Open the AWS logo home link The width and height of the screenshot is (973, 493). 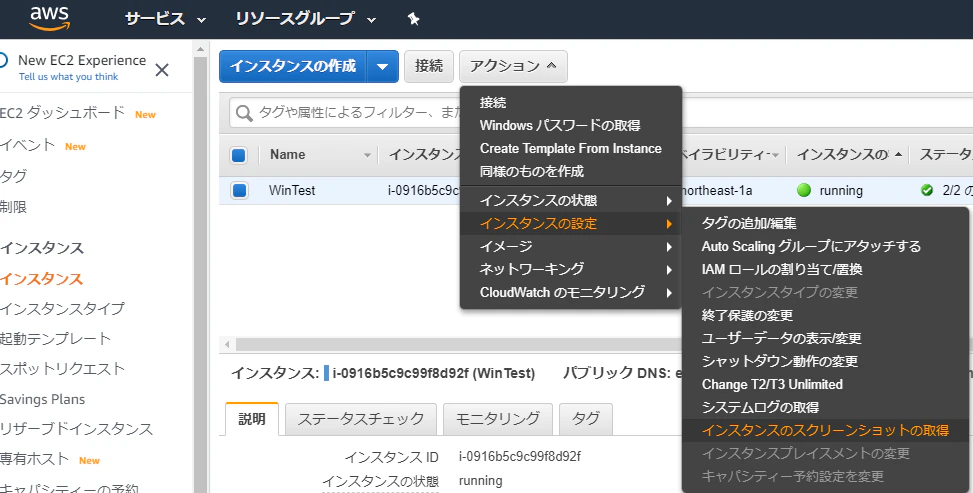[50, 19]
